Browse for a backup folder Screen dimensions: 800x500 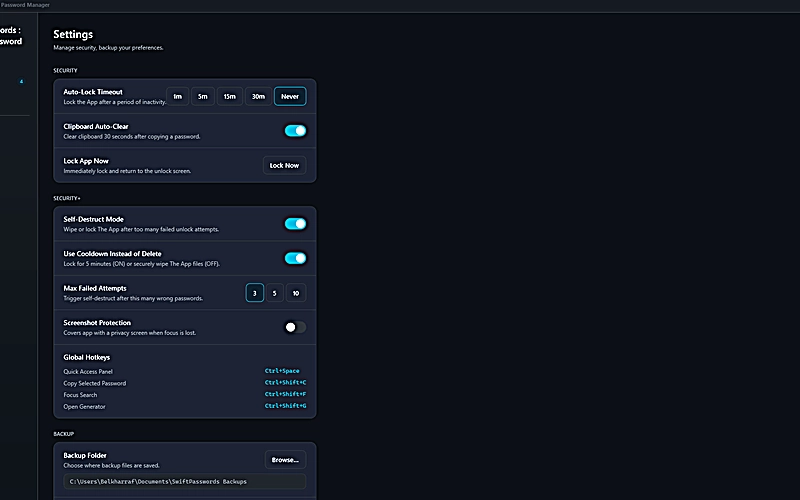pos(285,460)
